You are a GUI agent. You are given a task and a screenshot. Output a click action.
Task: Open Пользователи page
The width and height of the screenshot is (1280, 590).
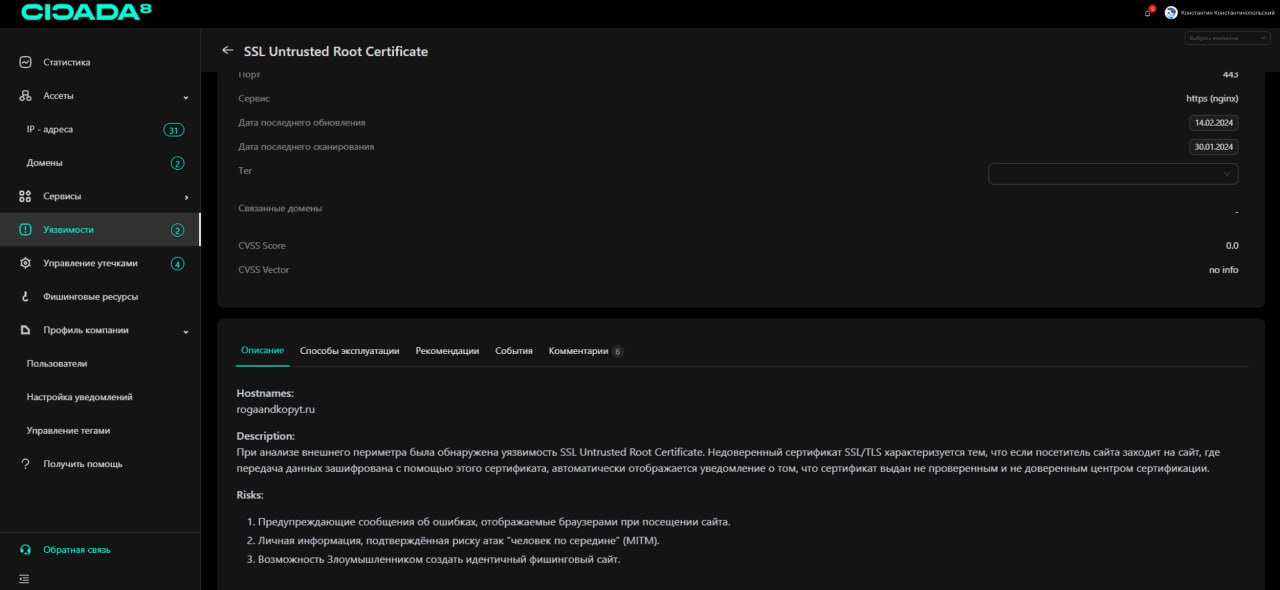[57, 364]
